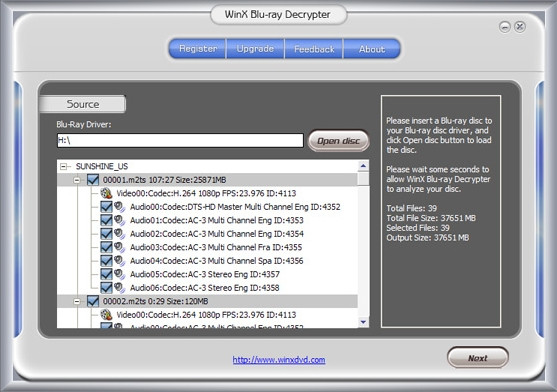Select the 00002.m2ts 0:29 Size:120MB row
This screenshot has height=392, width=557.
156,301
